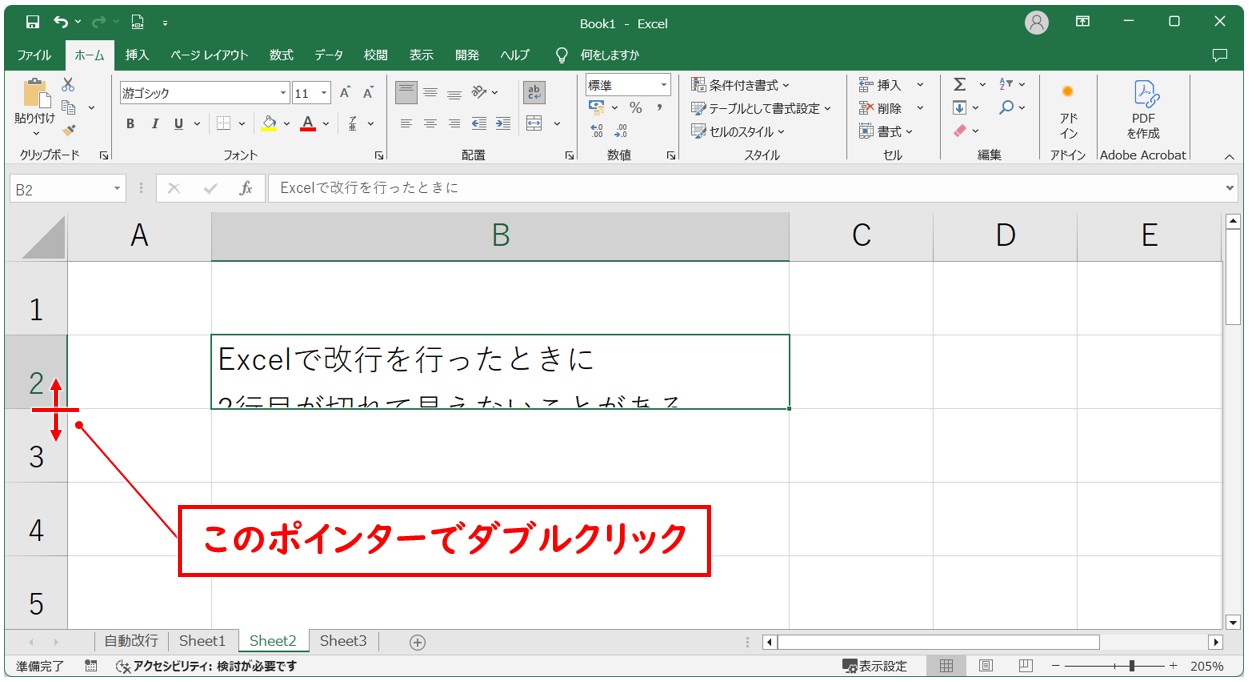Screen dimensions: 1250x682
Task: Toggle Italic formatting
Action: click(155, 124)
